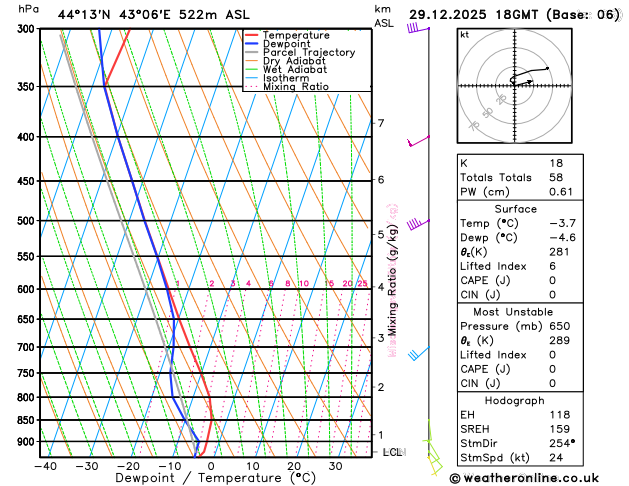The width and height of the screenshot is (629, 486).
Task: Click the blue wind barb near 700 hPa
Action: click(x=419, y=353)
